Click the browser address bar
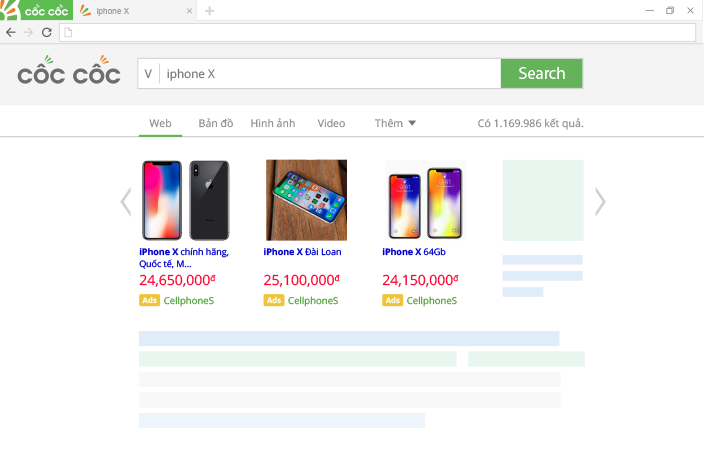The width and height of the screenshot is (704, 455). click(378, 32)
